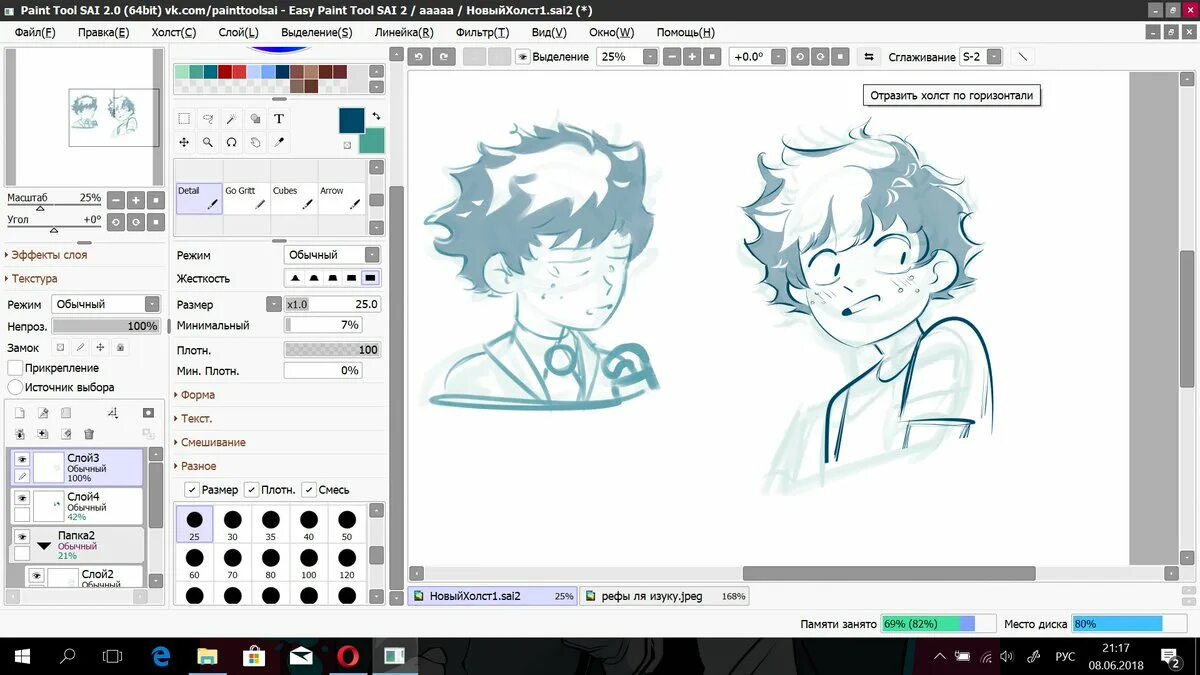The image size is (1200, 675).
Task: Create a new layer folder
Action: click(x=66, y=413)
